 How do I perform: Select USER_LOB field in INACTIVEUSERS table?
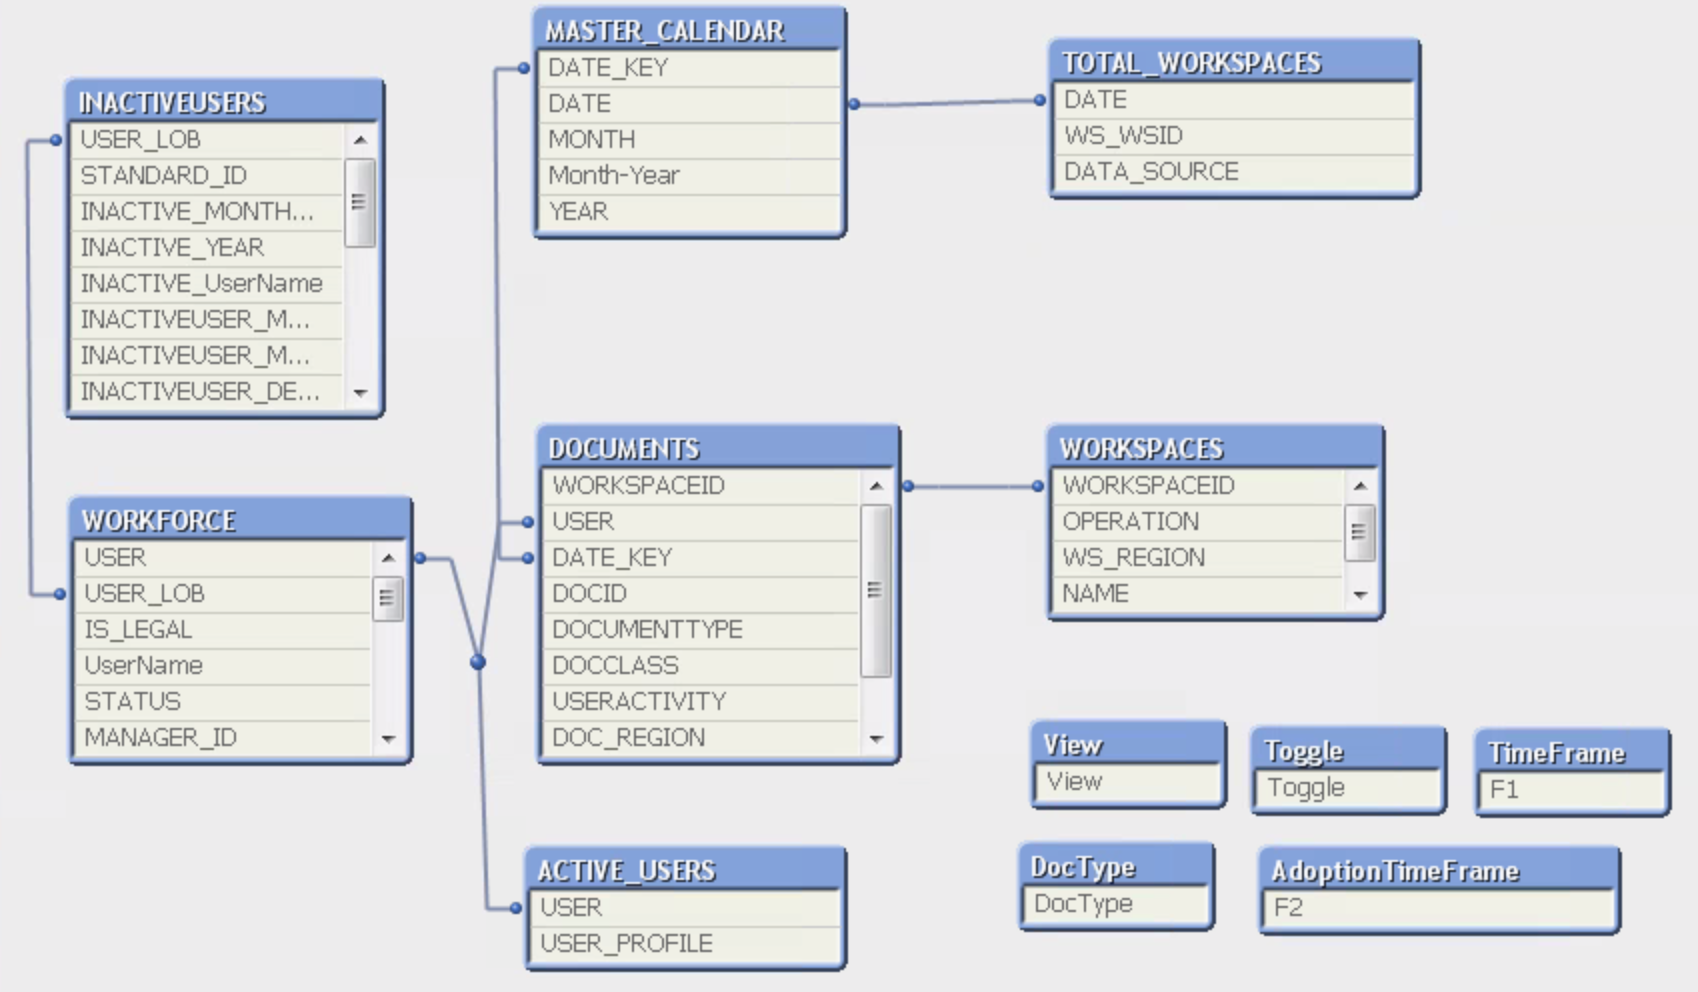click(208, 140)
